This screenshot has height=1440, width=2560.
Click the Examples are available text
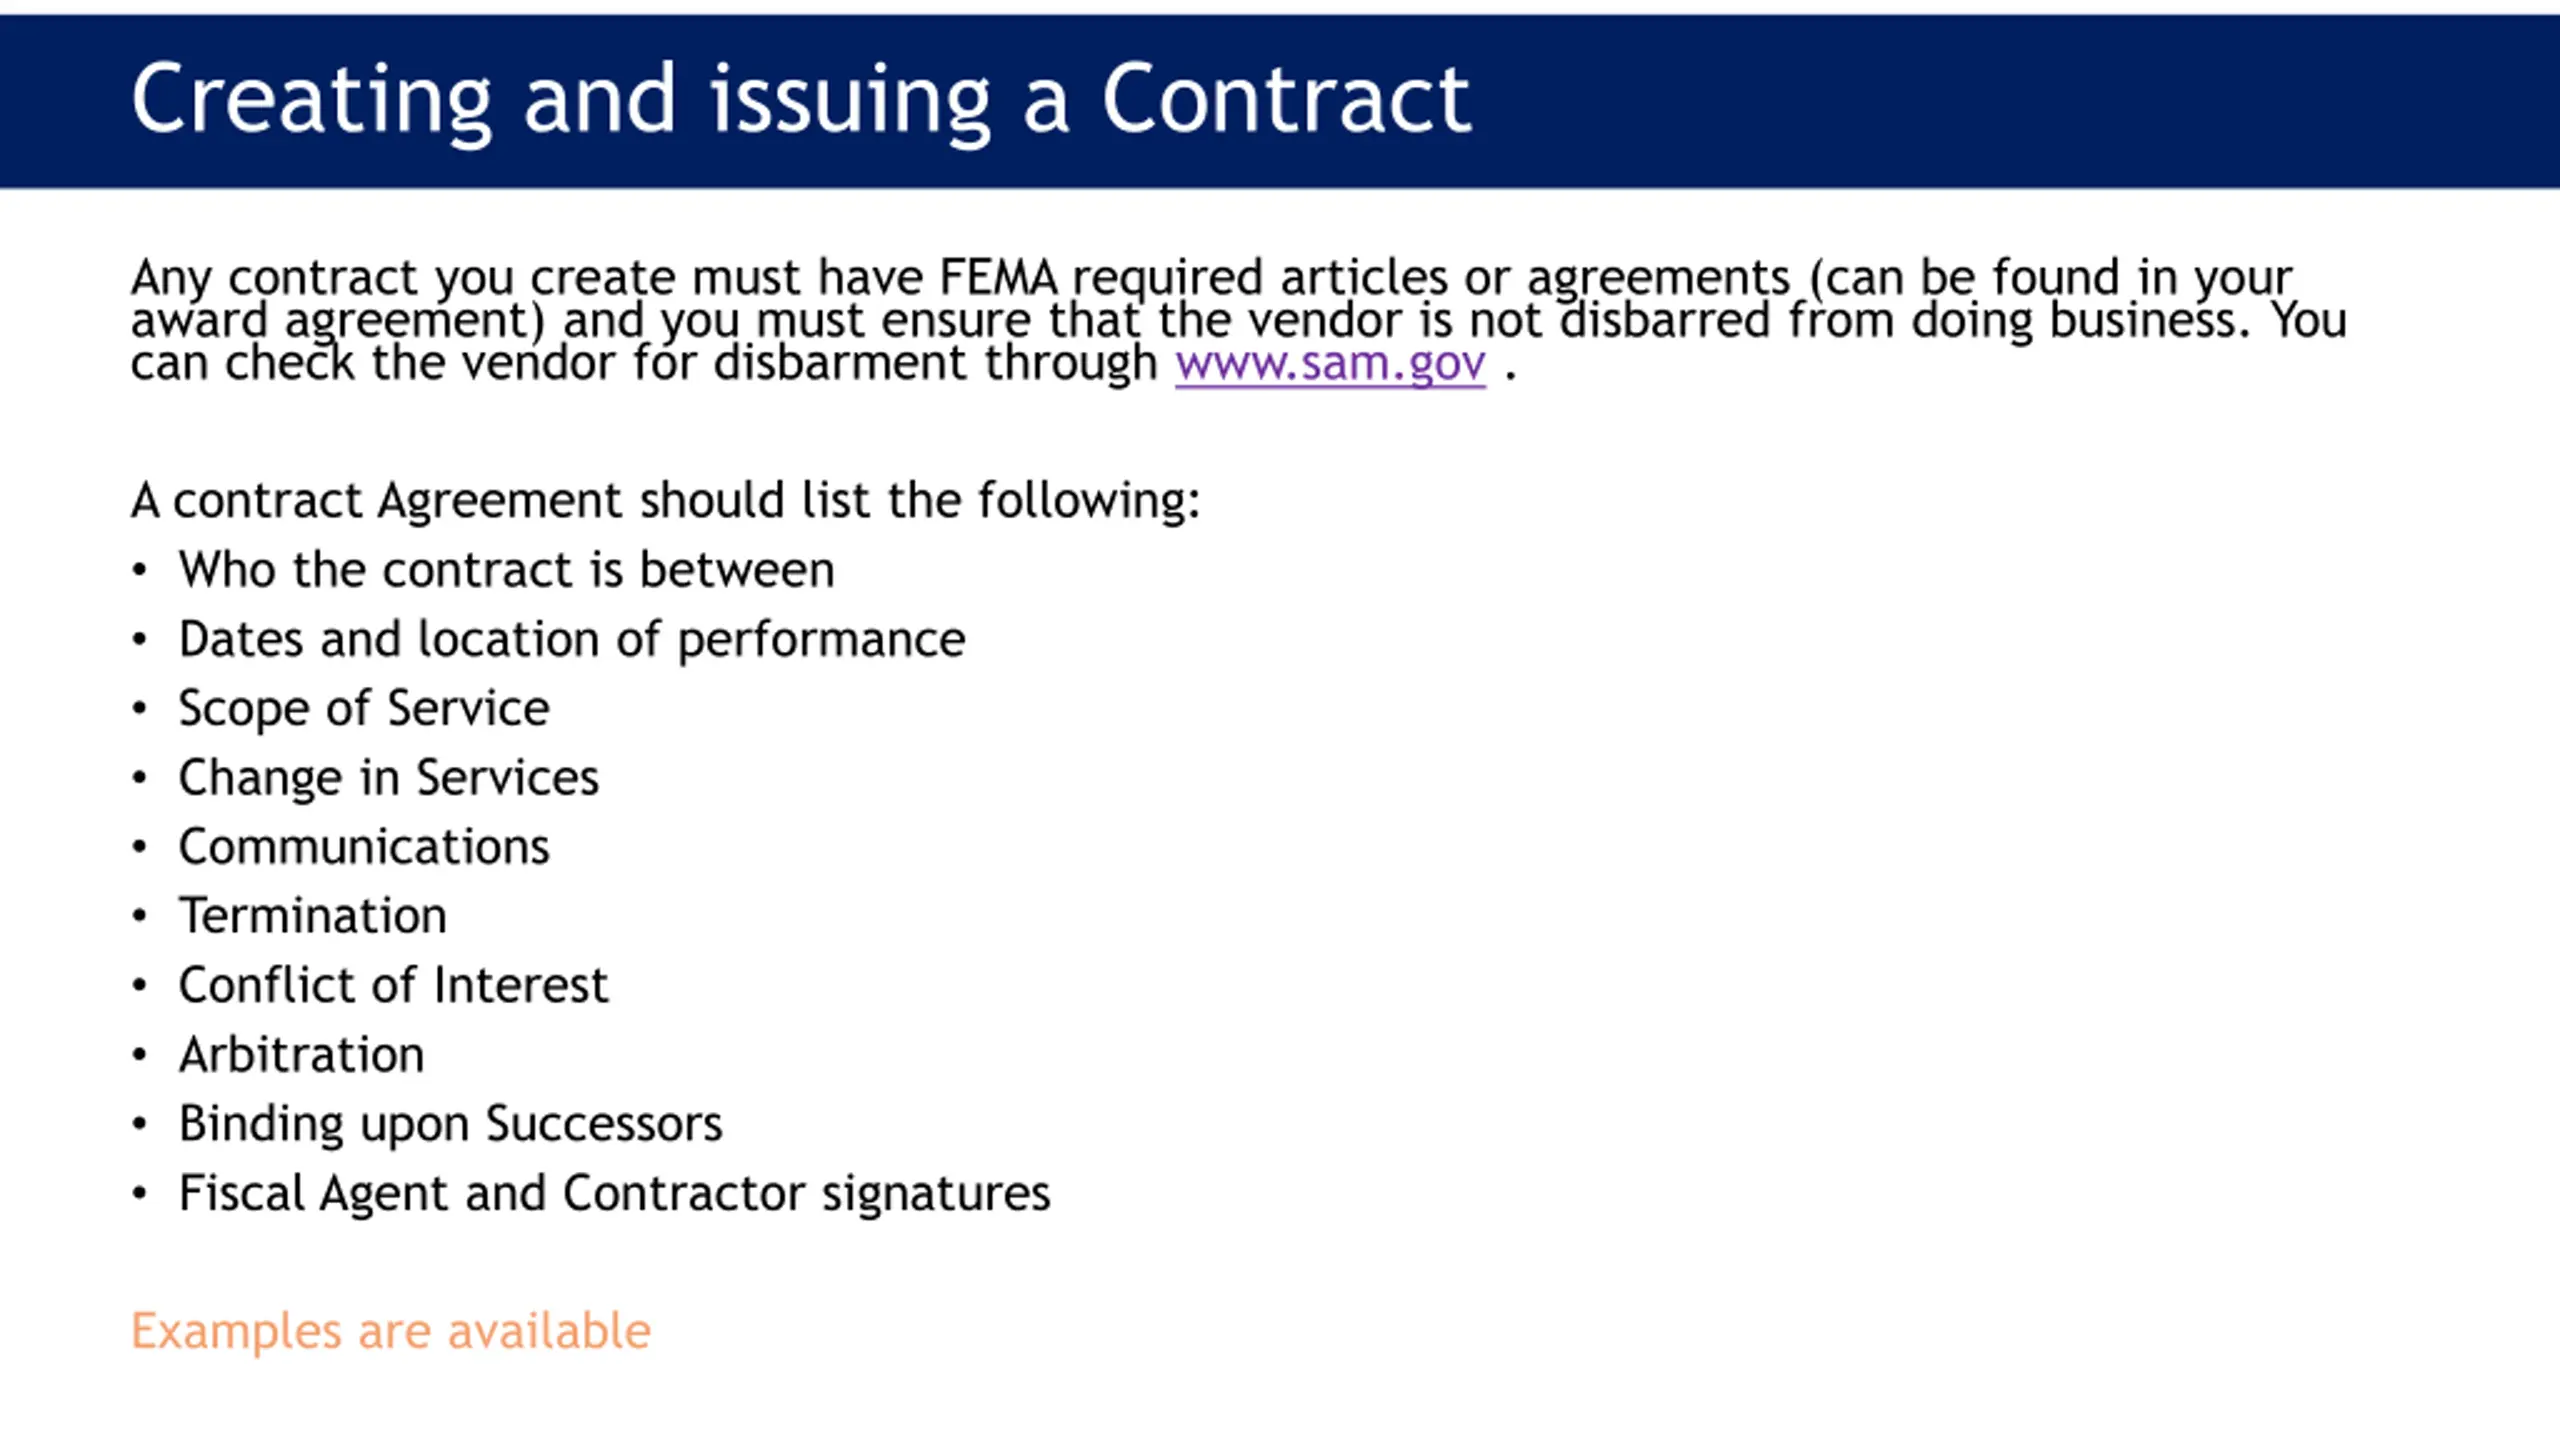tap(391, 1330)
